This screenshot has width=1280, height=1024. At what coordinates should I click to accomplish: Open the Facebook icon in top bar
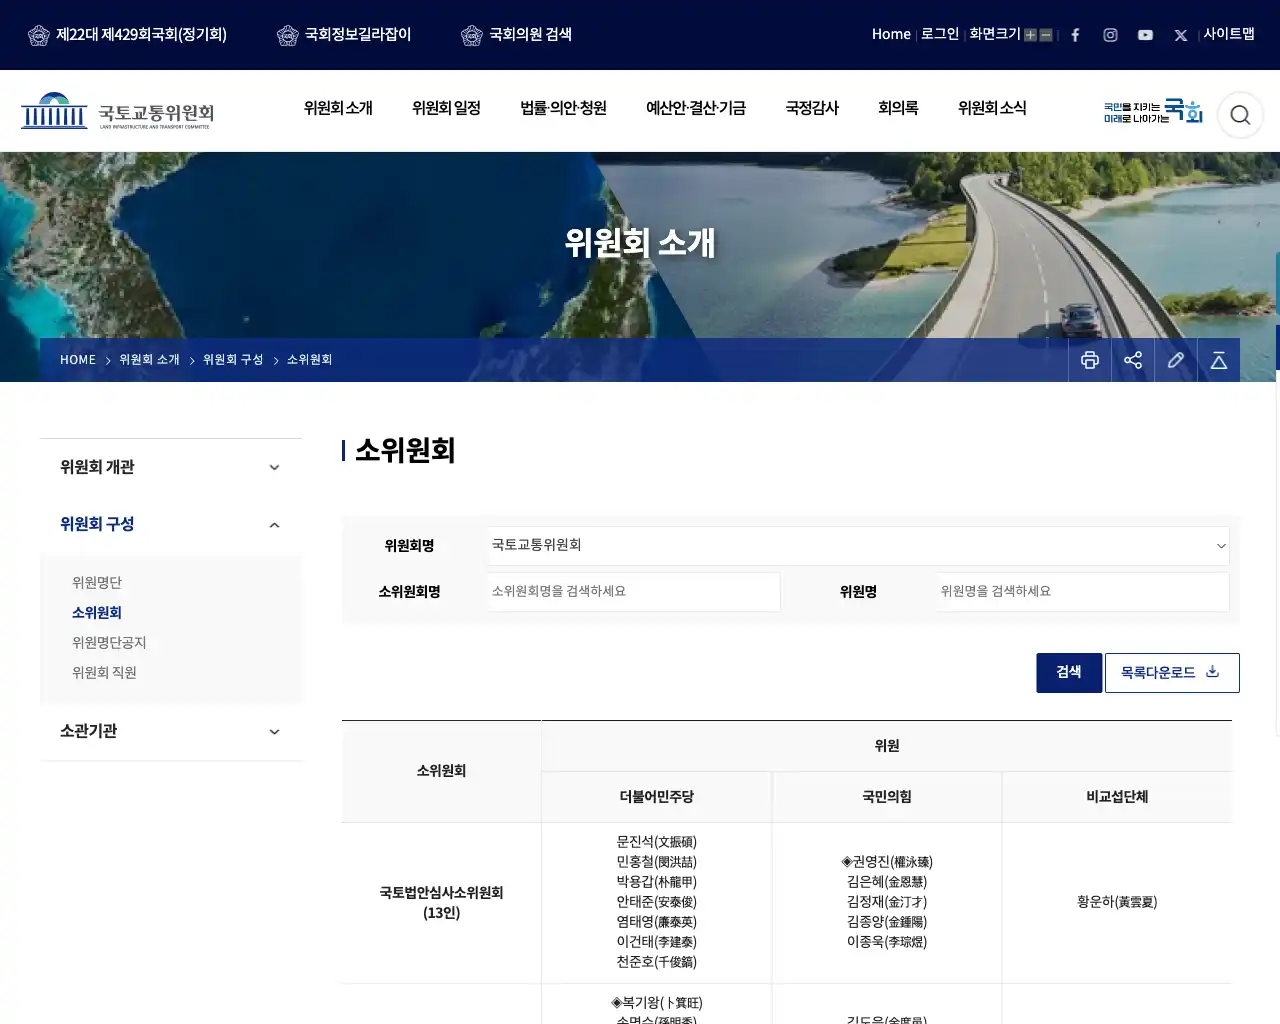[x=1075, y=35]
